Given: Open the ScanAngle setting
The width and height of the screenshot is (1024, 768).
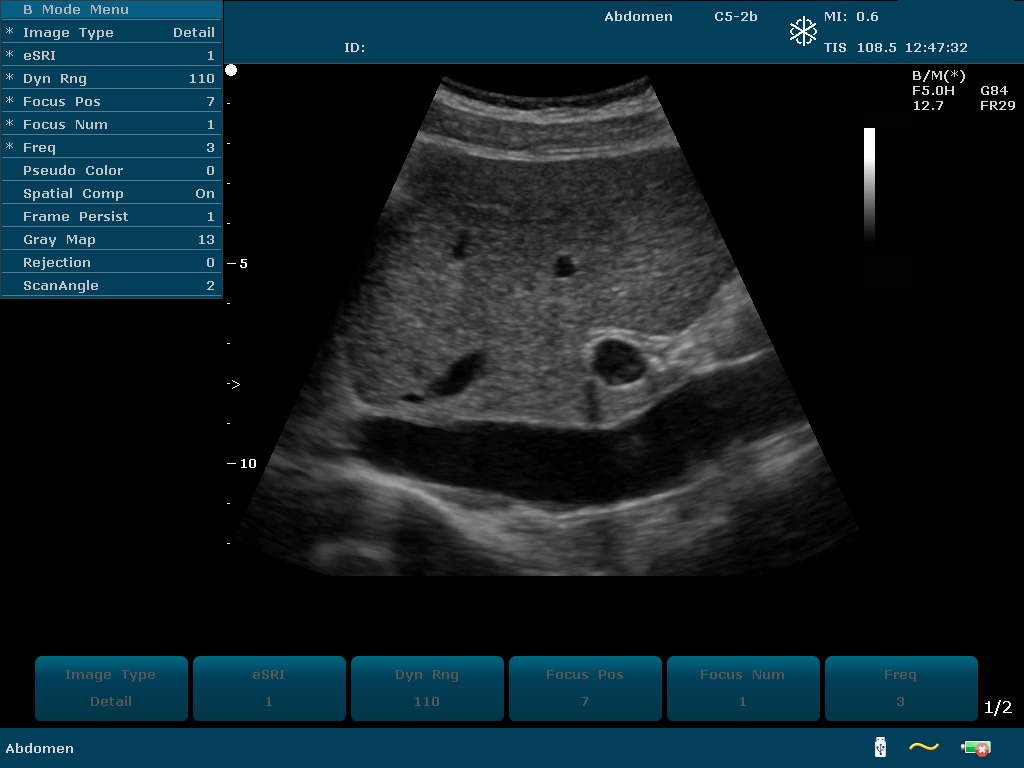Looking at the screenshot, I should pos(111,286).
